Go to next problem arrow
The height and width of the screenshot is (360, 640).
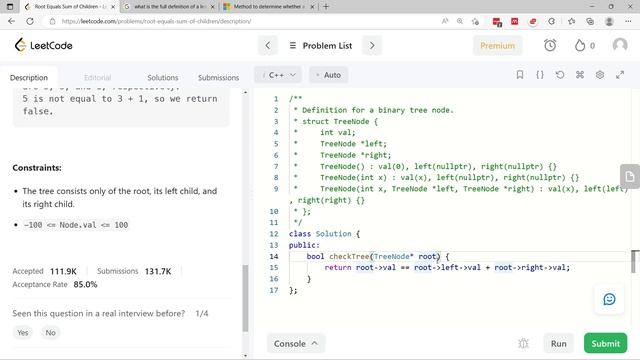372,45
